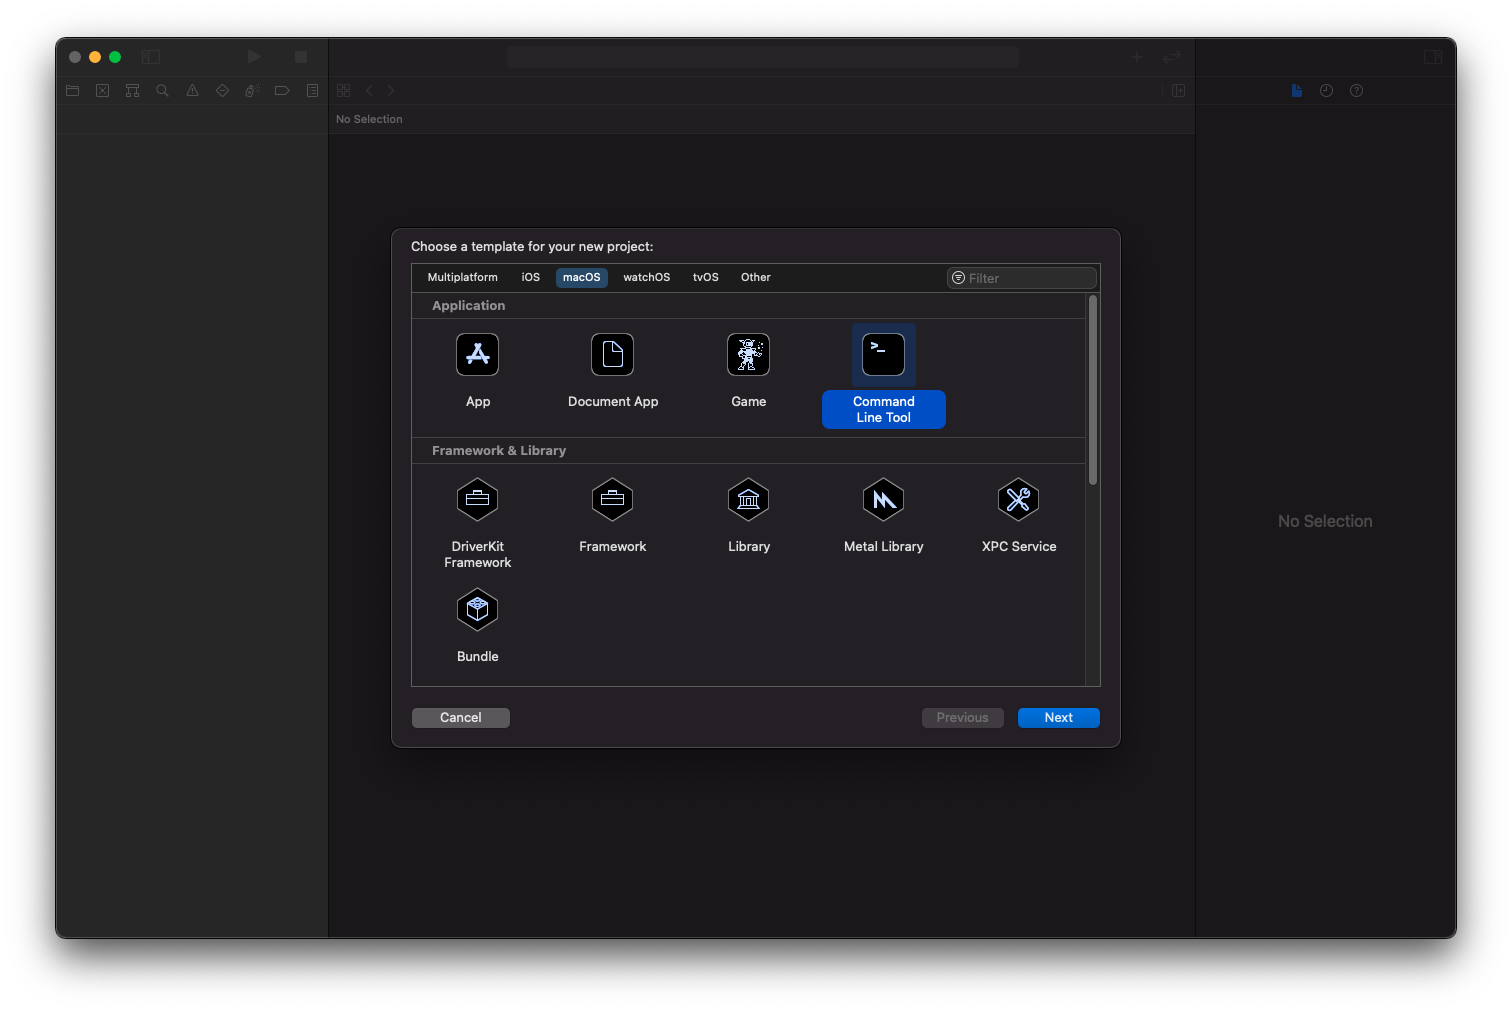Open the Issue navigator warning icon
The height and width of the screenshot is (1012, 1512).
click(192, 90)
